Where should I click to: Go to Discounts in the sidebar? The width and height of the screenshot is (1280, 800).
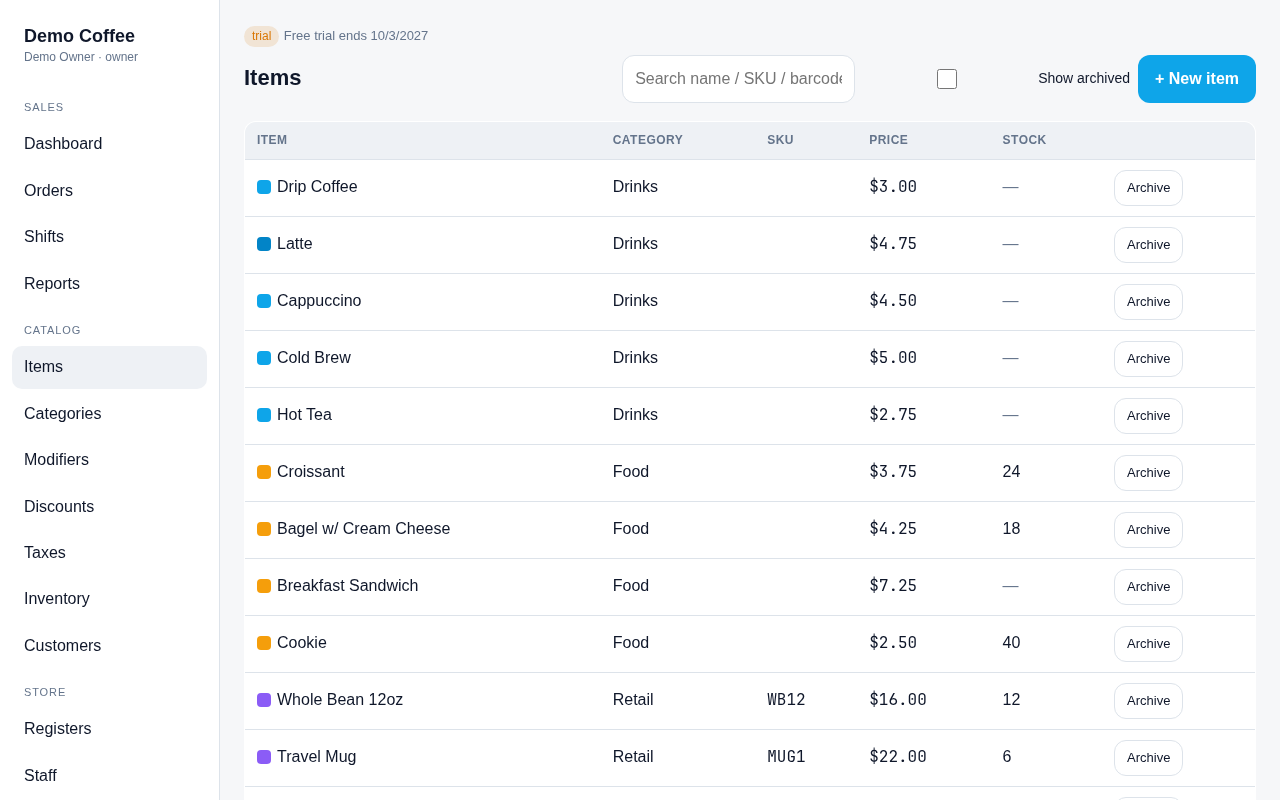pyautogui.click(x=109, y=507)
